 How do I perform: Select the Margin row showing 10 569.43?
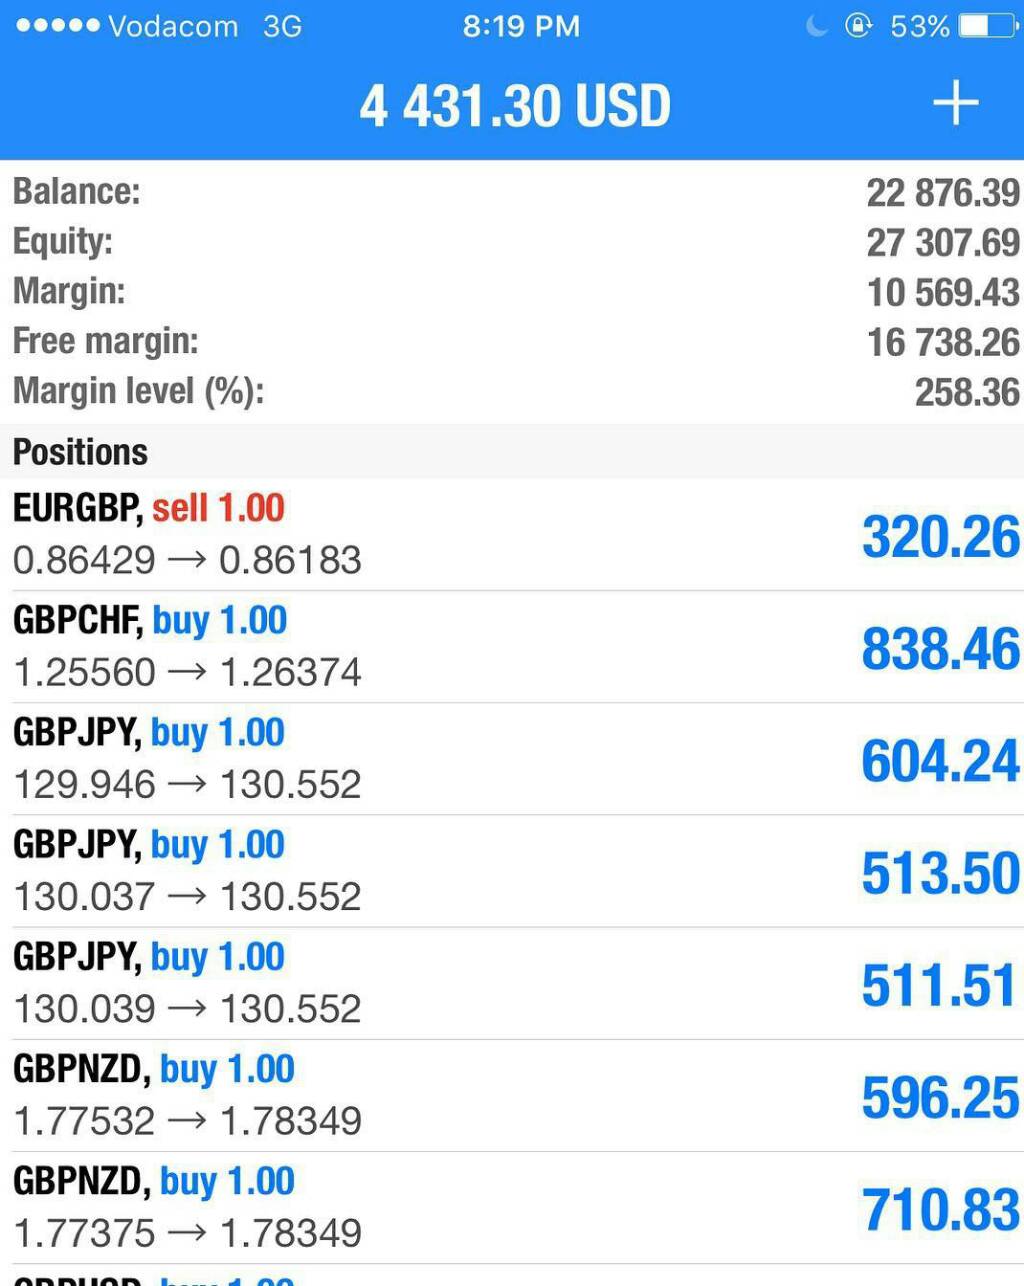pyautogui.click(x=512, y=291)
